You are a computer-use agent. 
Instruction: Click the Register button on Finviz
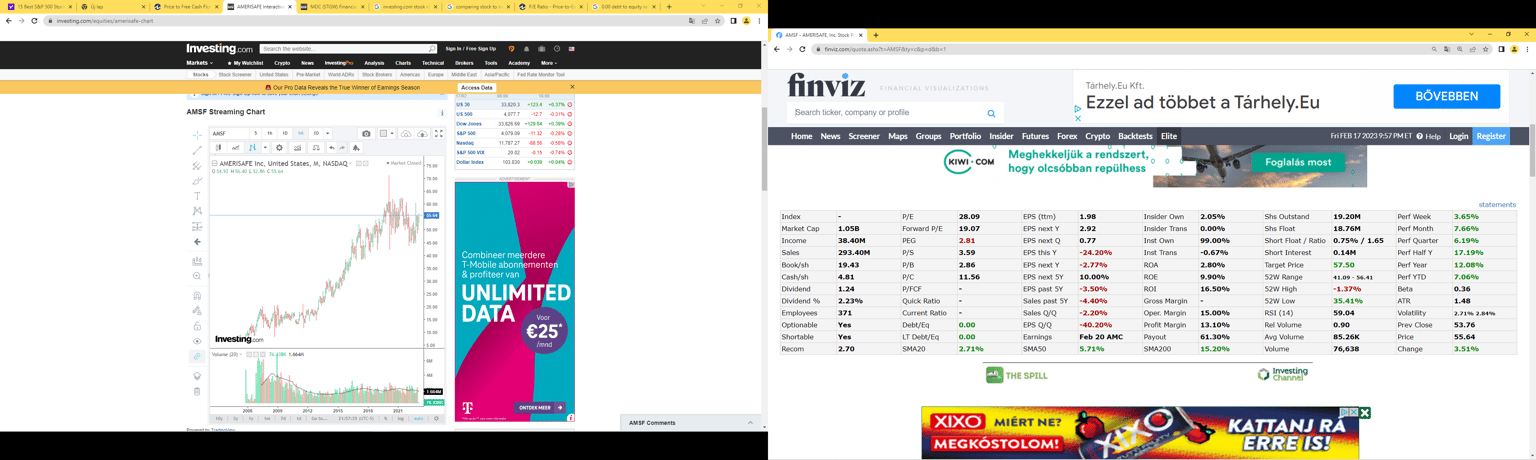pyautogui.click(x=1490, y=136)
